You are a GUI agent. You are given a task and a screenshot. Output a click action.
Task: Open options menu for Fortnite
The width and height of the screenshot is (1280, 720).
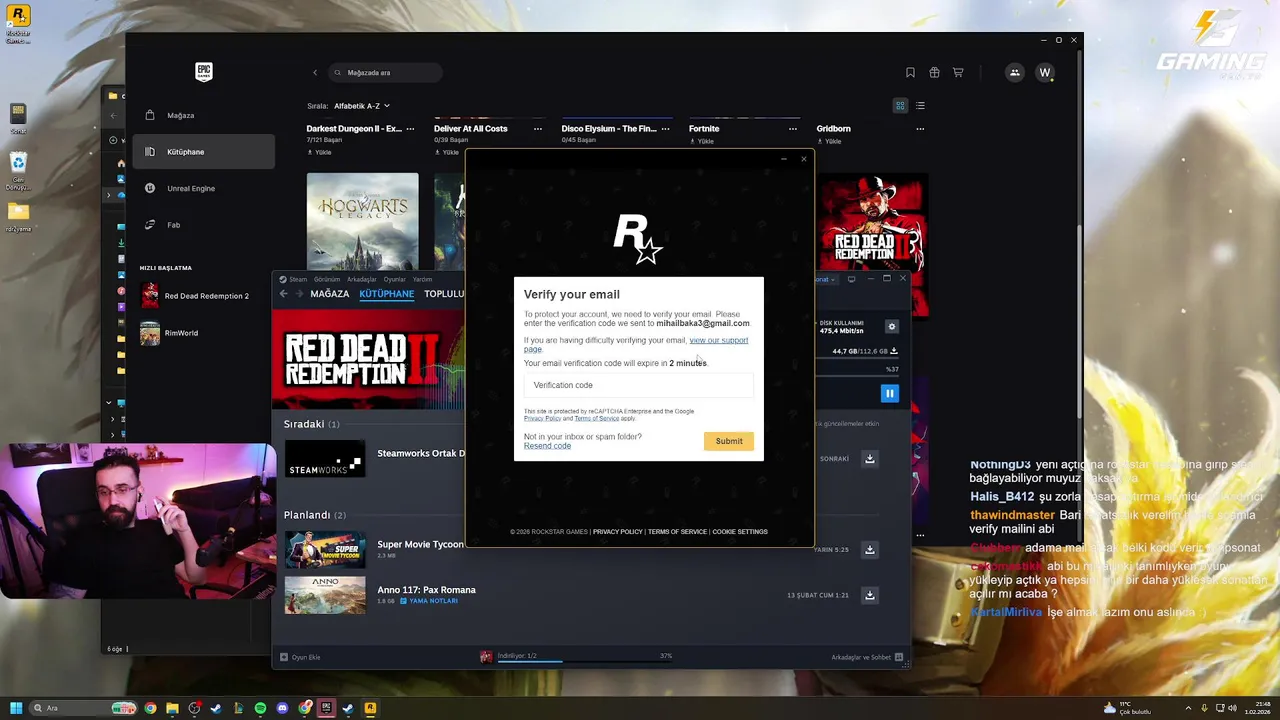[x=793, y=129]
